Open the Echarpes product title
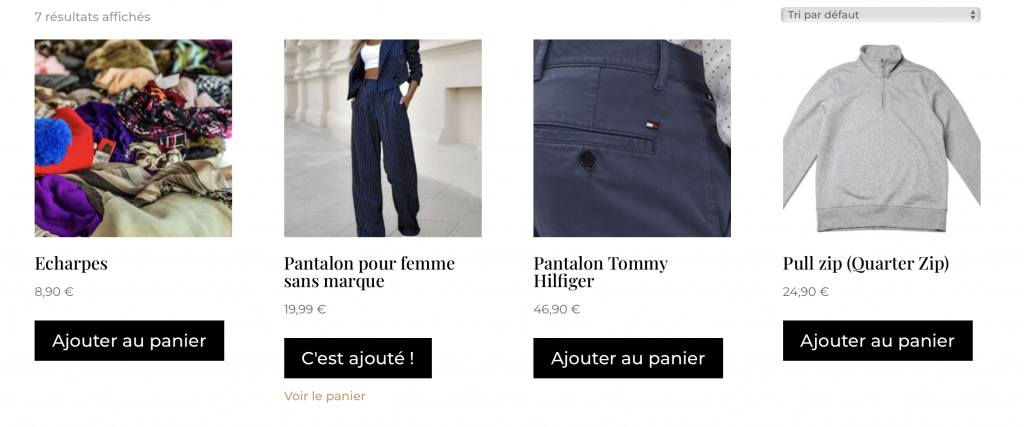The width and height of the screenshot is (1024, 427). 71,264
